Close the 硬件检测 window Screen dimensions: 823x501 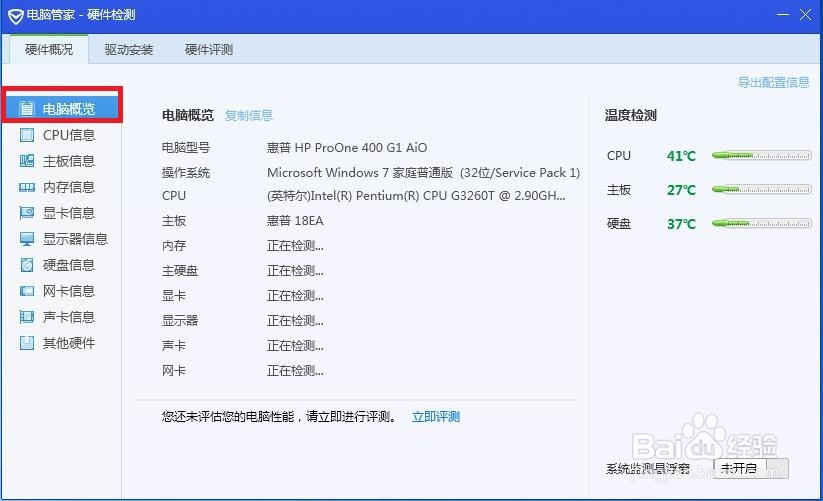(806, 14)
